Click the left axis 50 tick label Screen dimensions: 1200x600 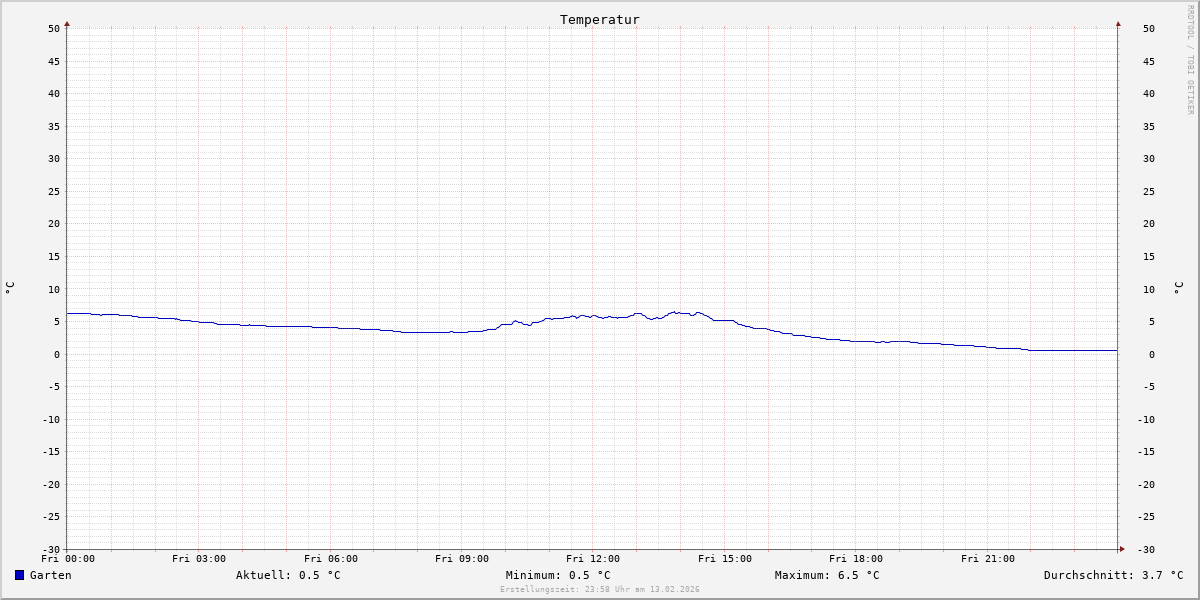(54, 28)
